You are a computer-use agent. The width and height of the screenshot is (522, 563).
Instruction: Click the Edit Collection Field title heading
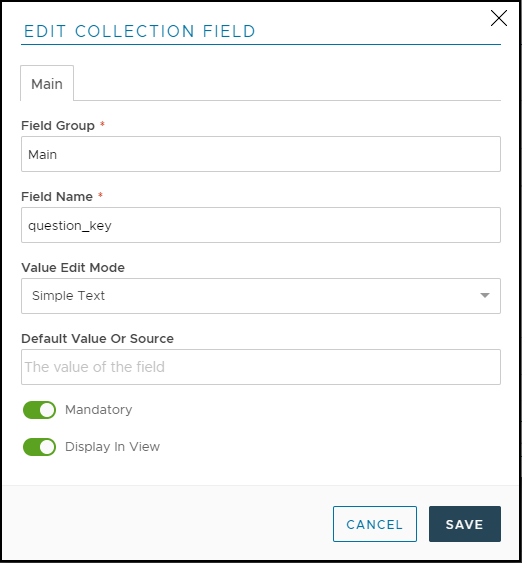click(x=139, y=31)
